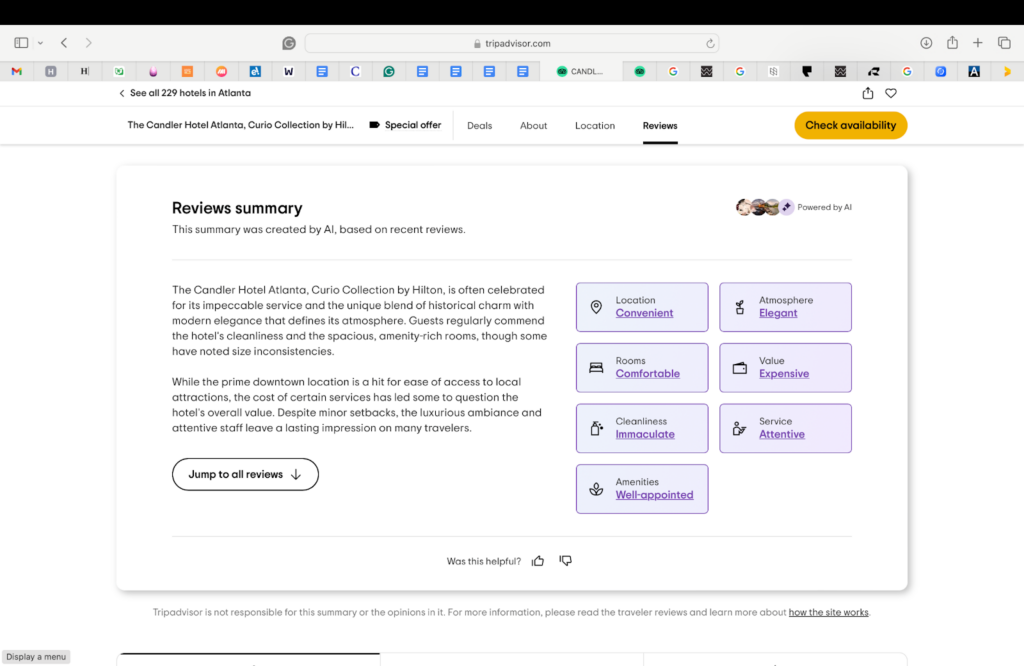Open the Convenient location link
Screen dimensions: 1024x666
pyautogui.click(x=644, y=313)
